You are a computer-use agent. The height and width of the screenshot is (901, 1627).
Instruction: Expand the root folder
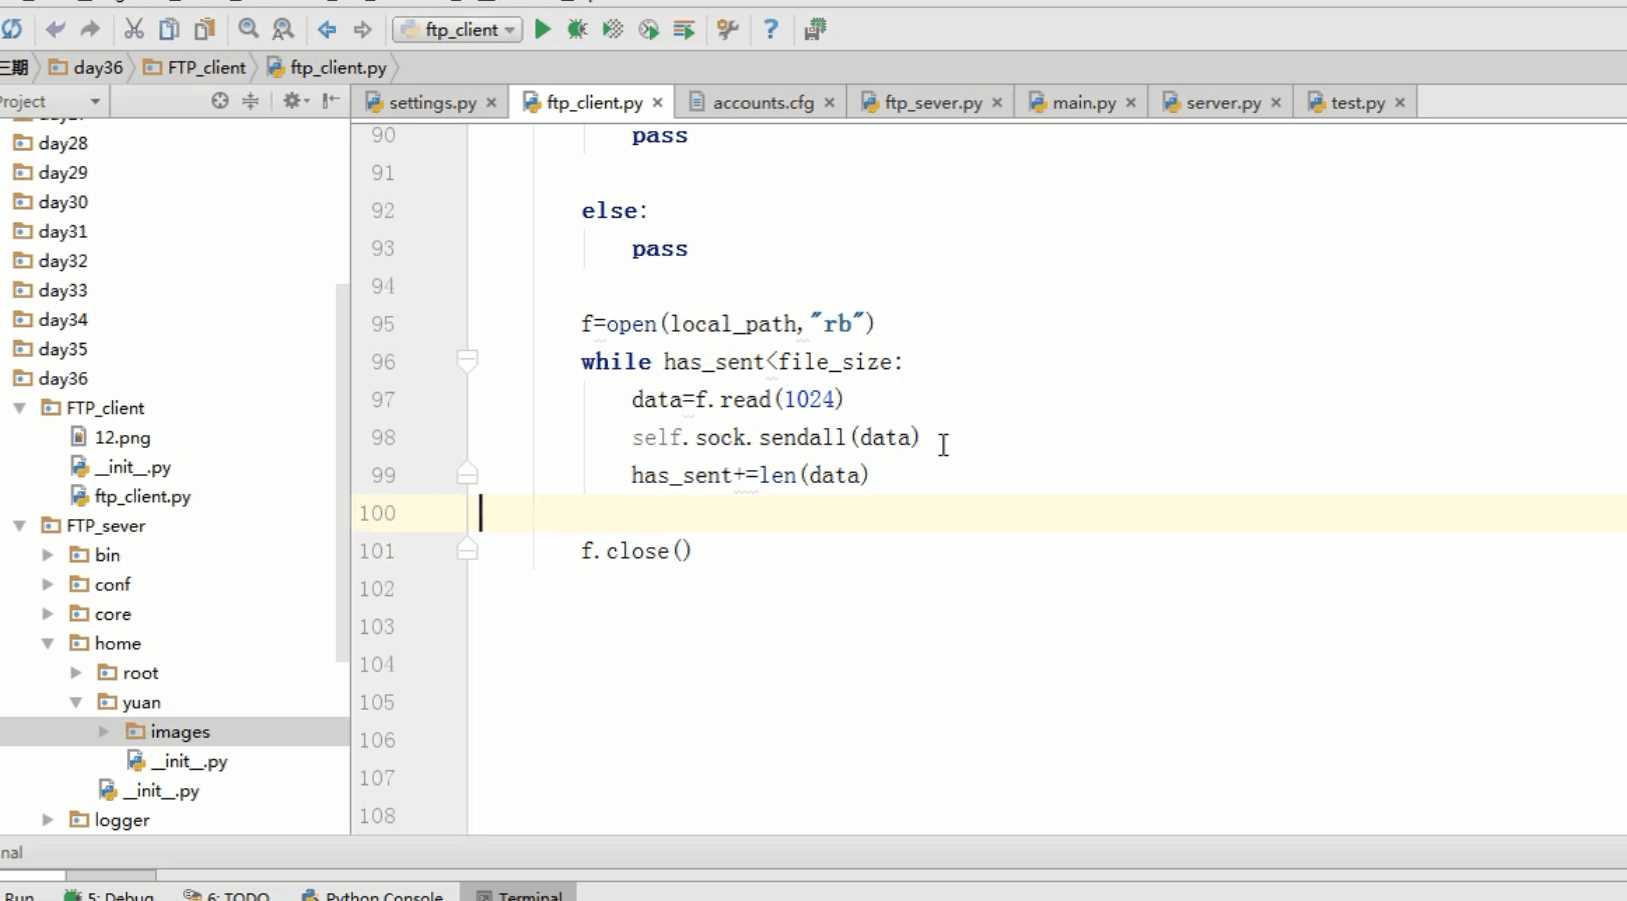click(75, 673)
